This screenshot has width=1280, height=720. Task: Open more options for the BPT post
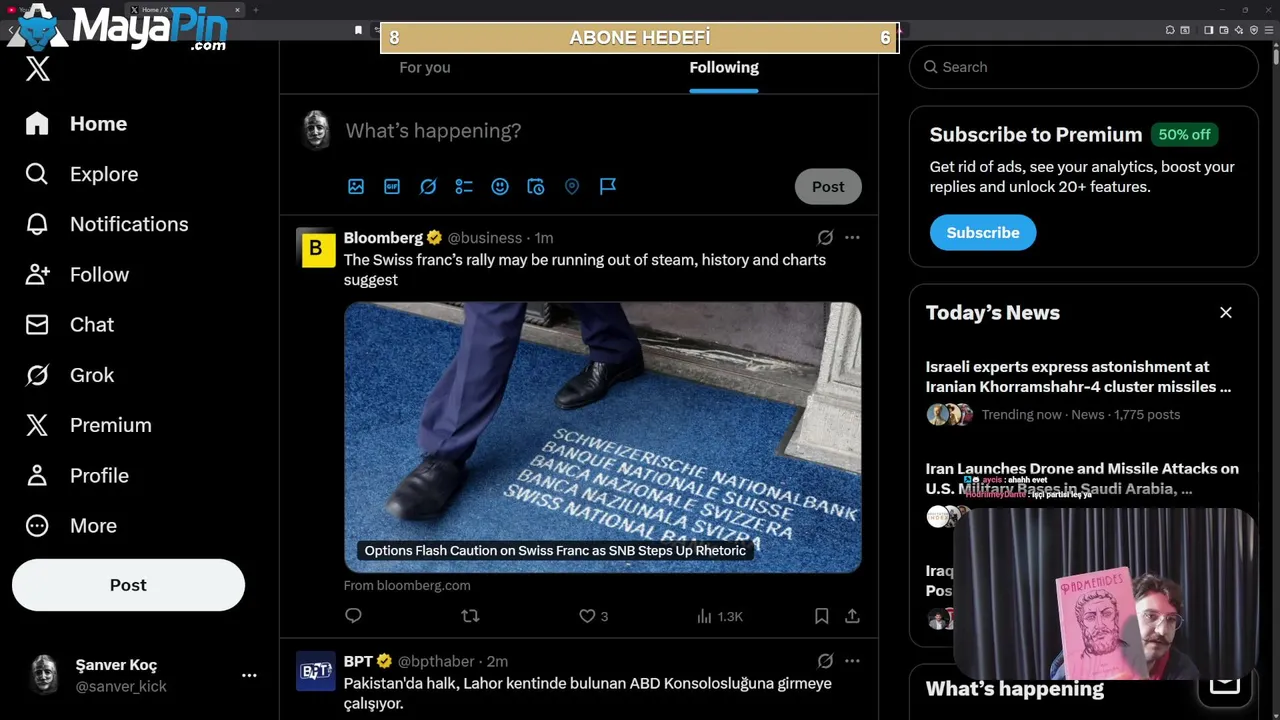(x=852, y=661)
